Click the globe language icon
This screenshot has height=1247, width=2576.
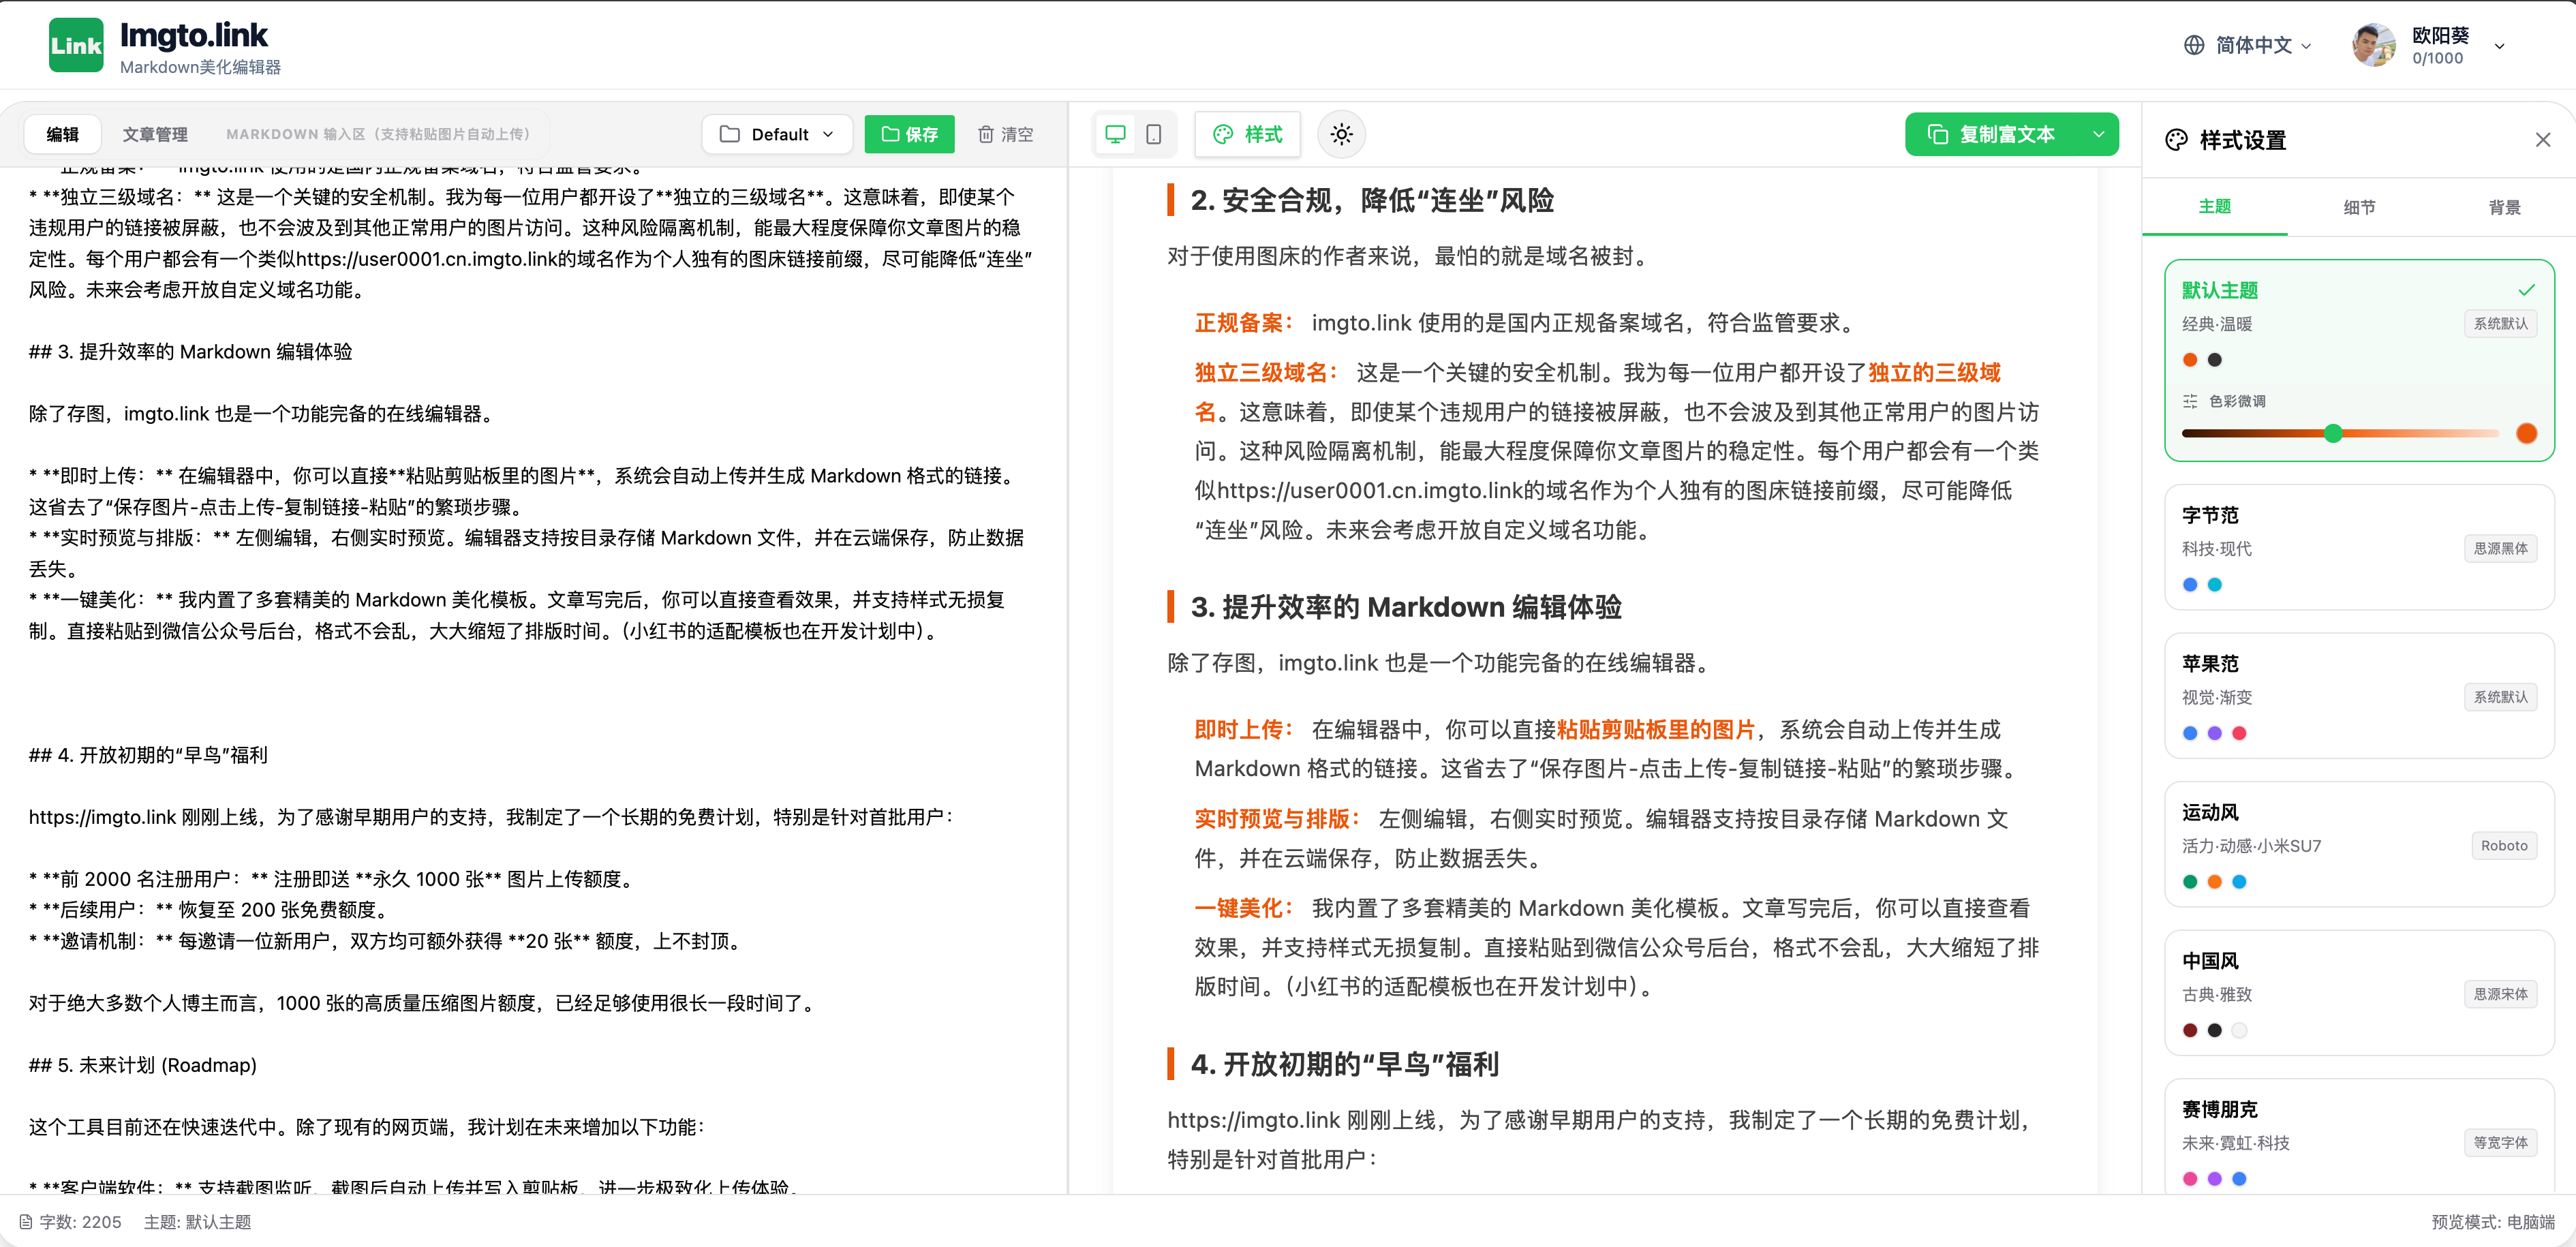point(2194,45)
